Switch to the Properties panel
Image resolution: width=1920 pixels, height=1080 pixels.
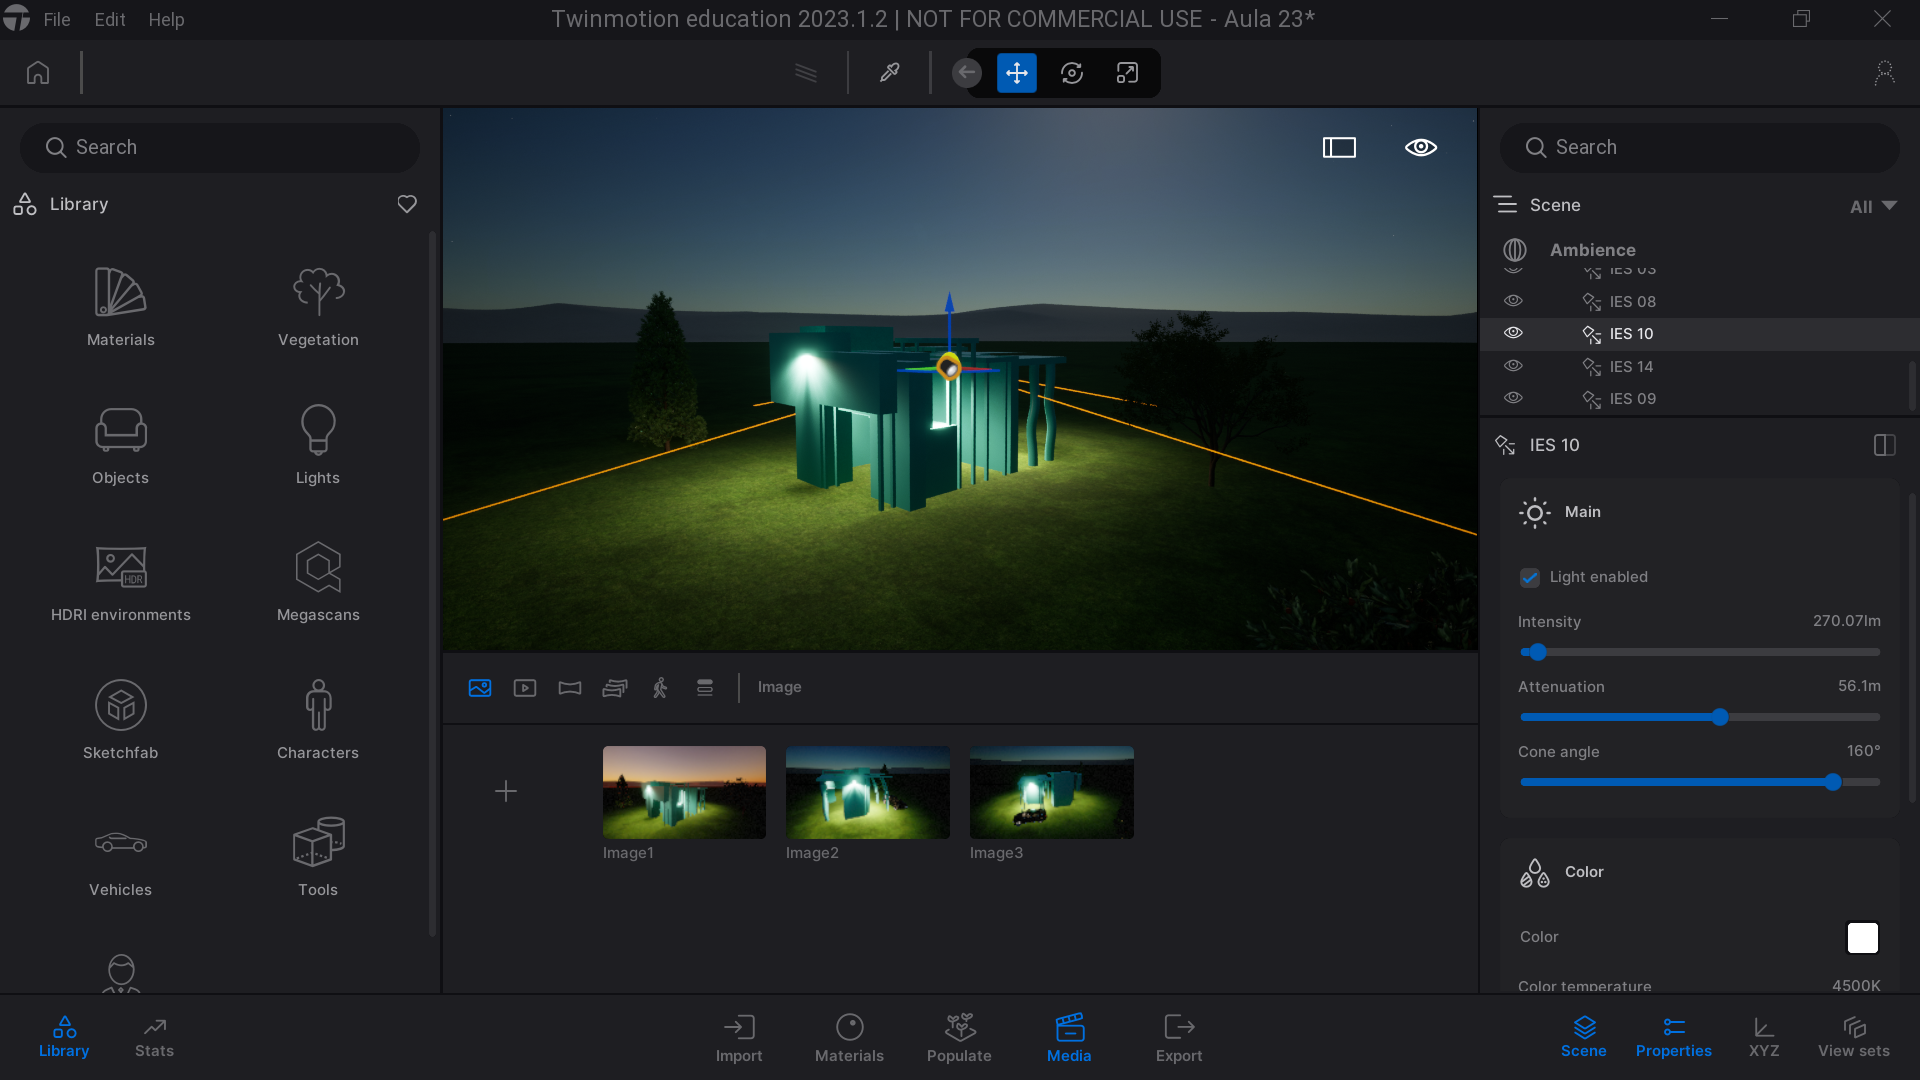(1673, 1035)
